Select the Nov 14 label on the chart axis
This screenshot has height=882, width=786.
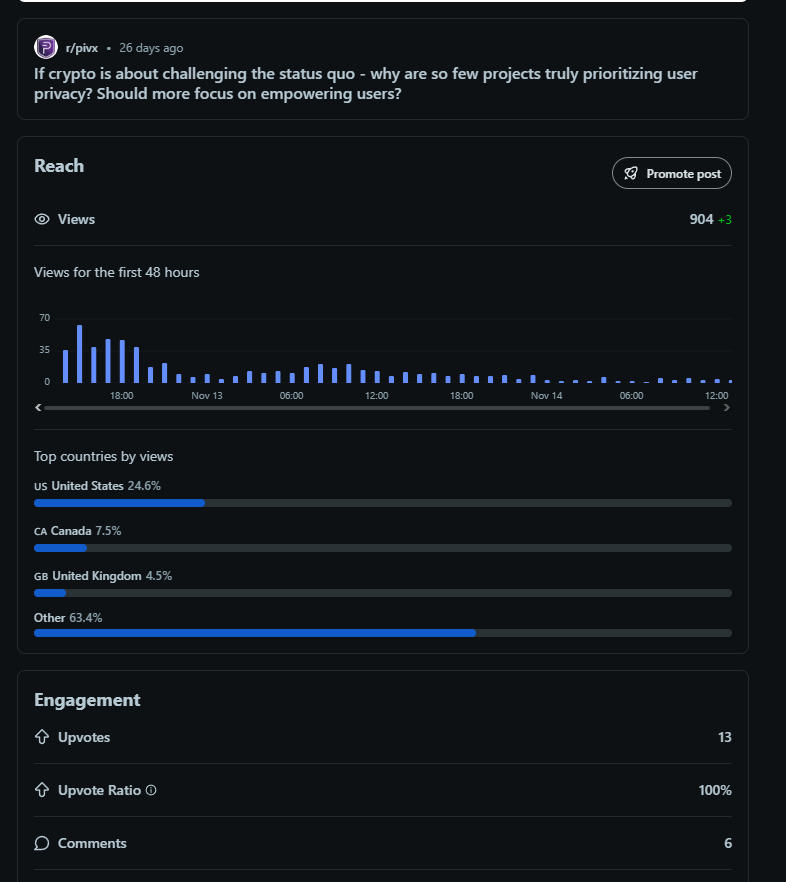tap(546, 396)
